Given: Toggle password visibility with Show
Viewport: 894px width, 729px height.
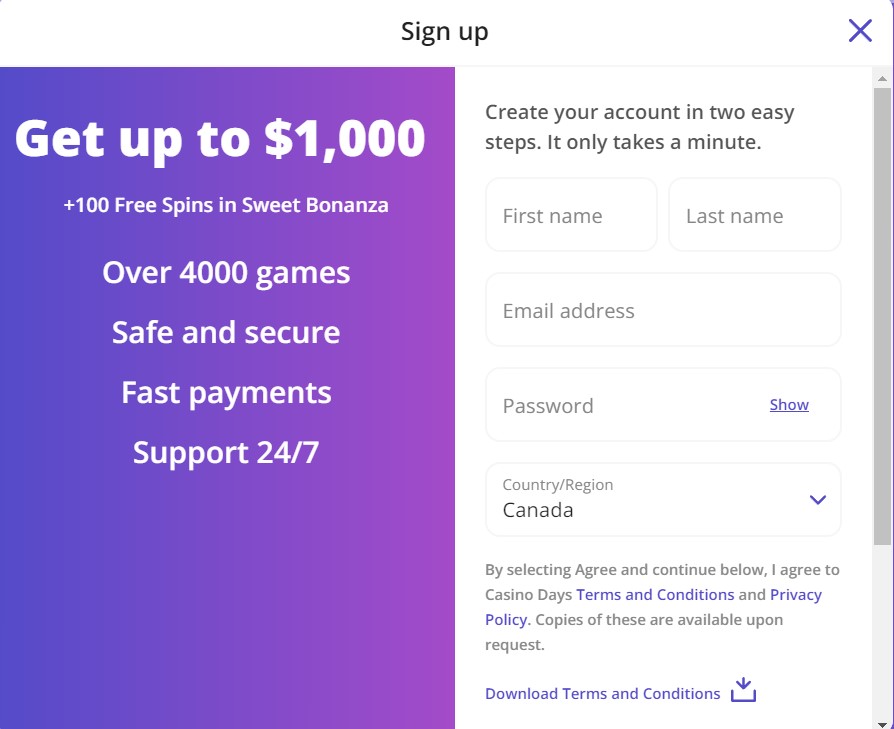Looking at the screenshot, I should (x=789, y=405).
